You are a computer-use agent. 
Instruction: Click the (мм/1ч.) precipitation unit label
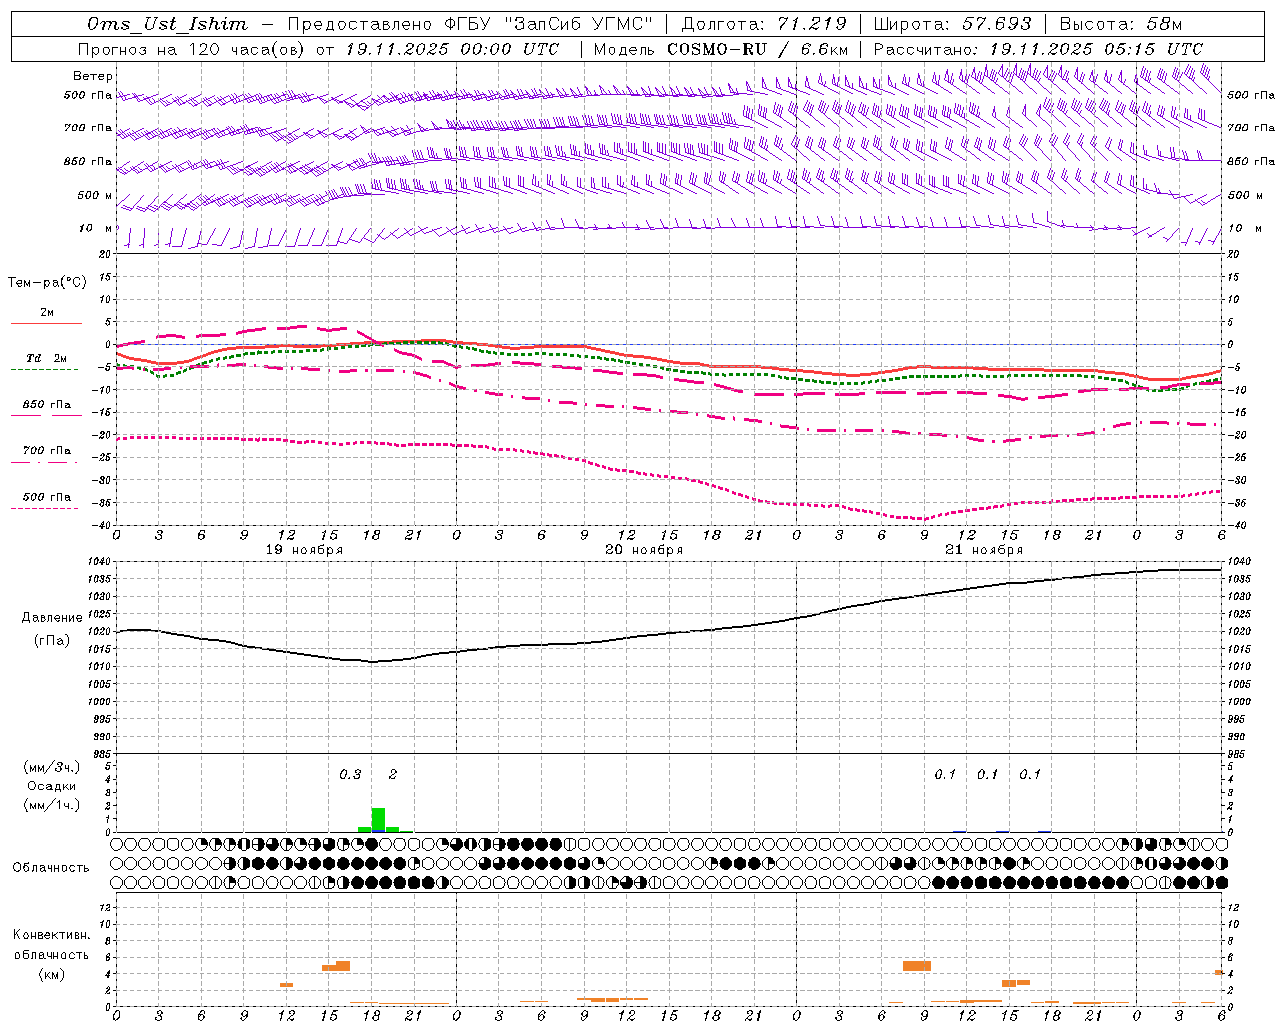pyautogui.click(x=52, y=805)
